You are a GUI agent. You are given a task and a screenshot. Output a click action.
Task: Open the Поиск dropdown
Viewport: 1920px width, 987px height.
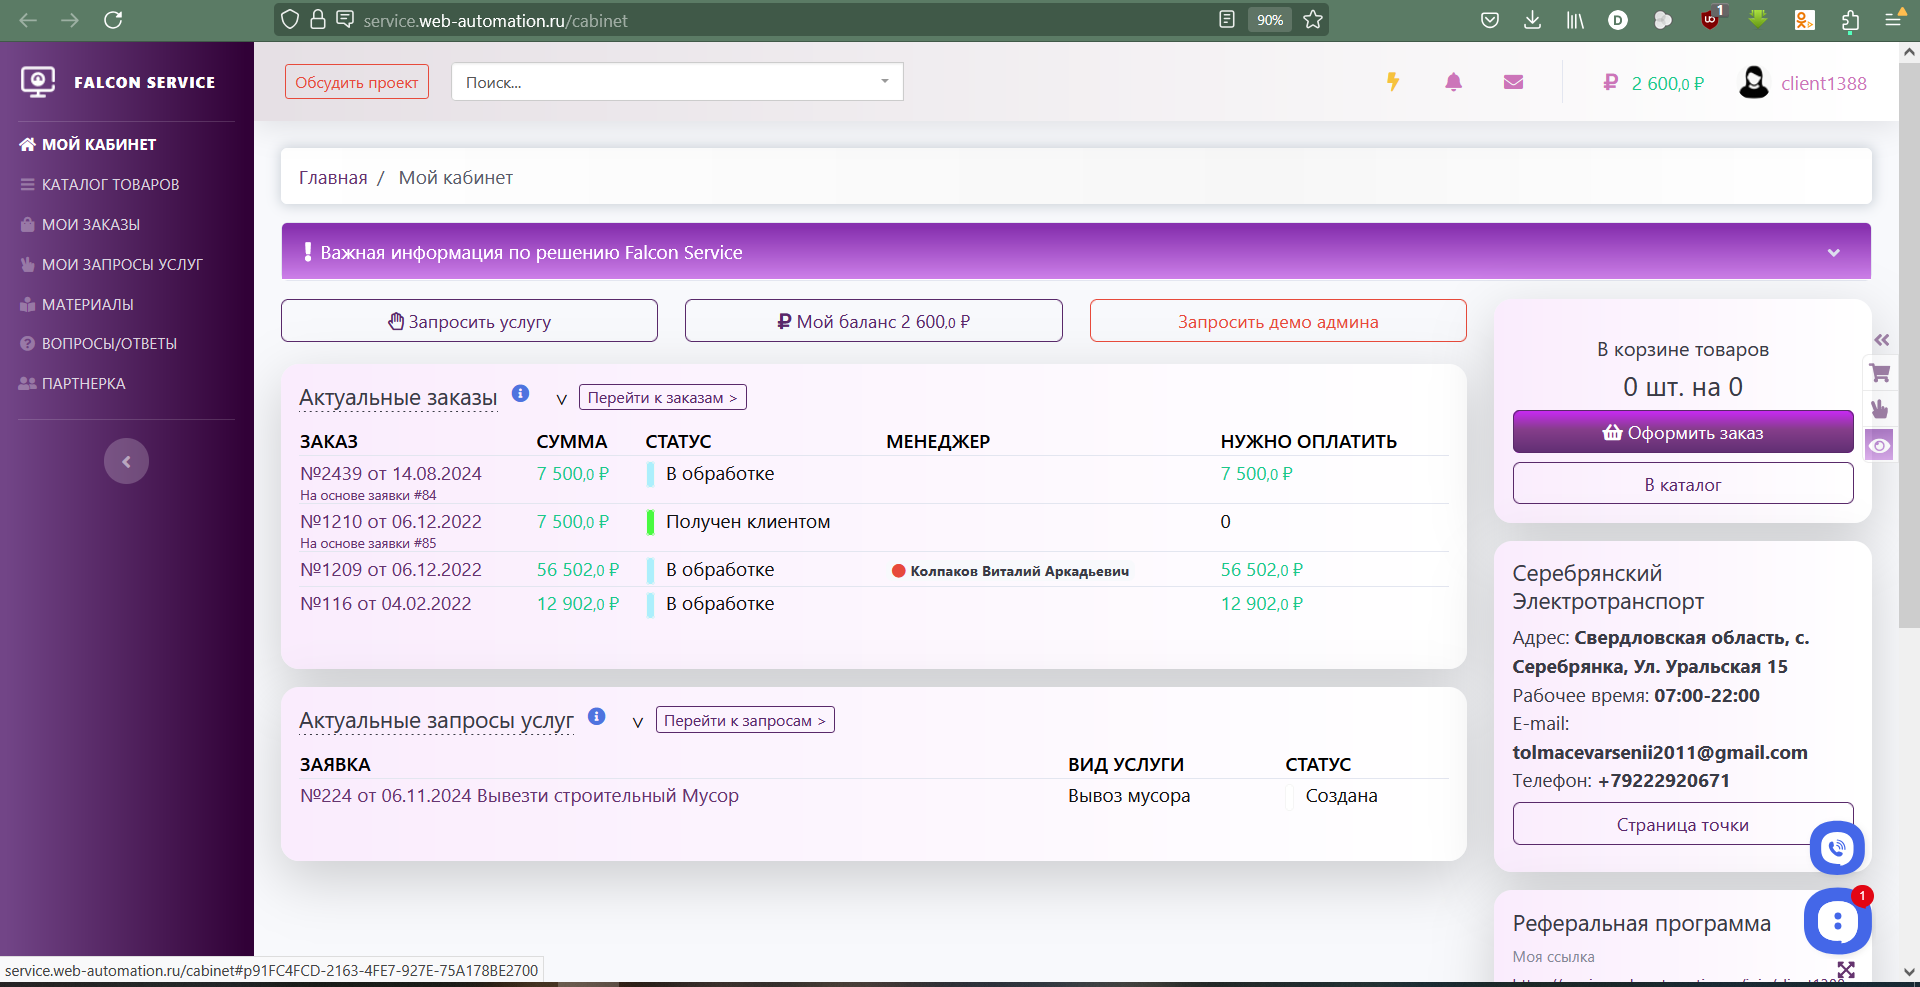pyautogui.click(x=677, y=82)
